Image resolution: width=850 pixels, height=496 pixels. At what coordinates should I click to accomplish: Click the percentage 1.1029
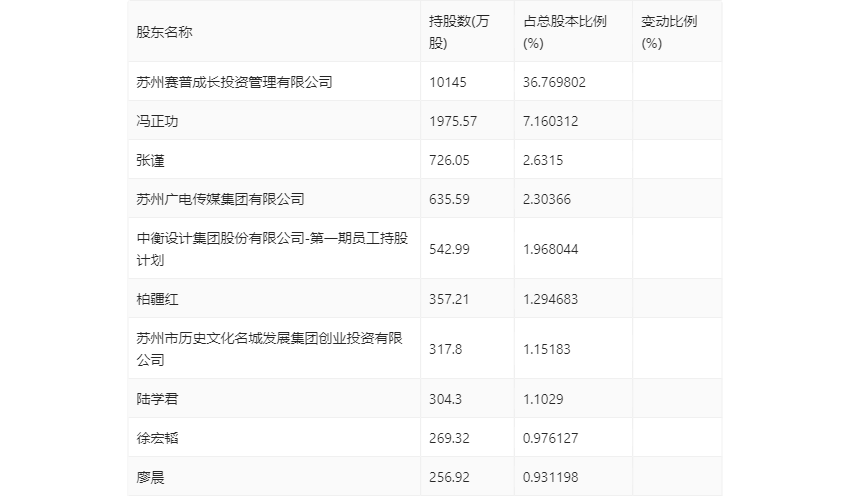(x=543, y=399)
